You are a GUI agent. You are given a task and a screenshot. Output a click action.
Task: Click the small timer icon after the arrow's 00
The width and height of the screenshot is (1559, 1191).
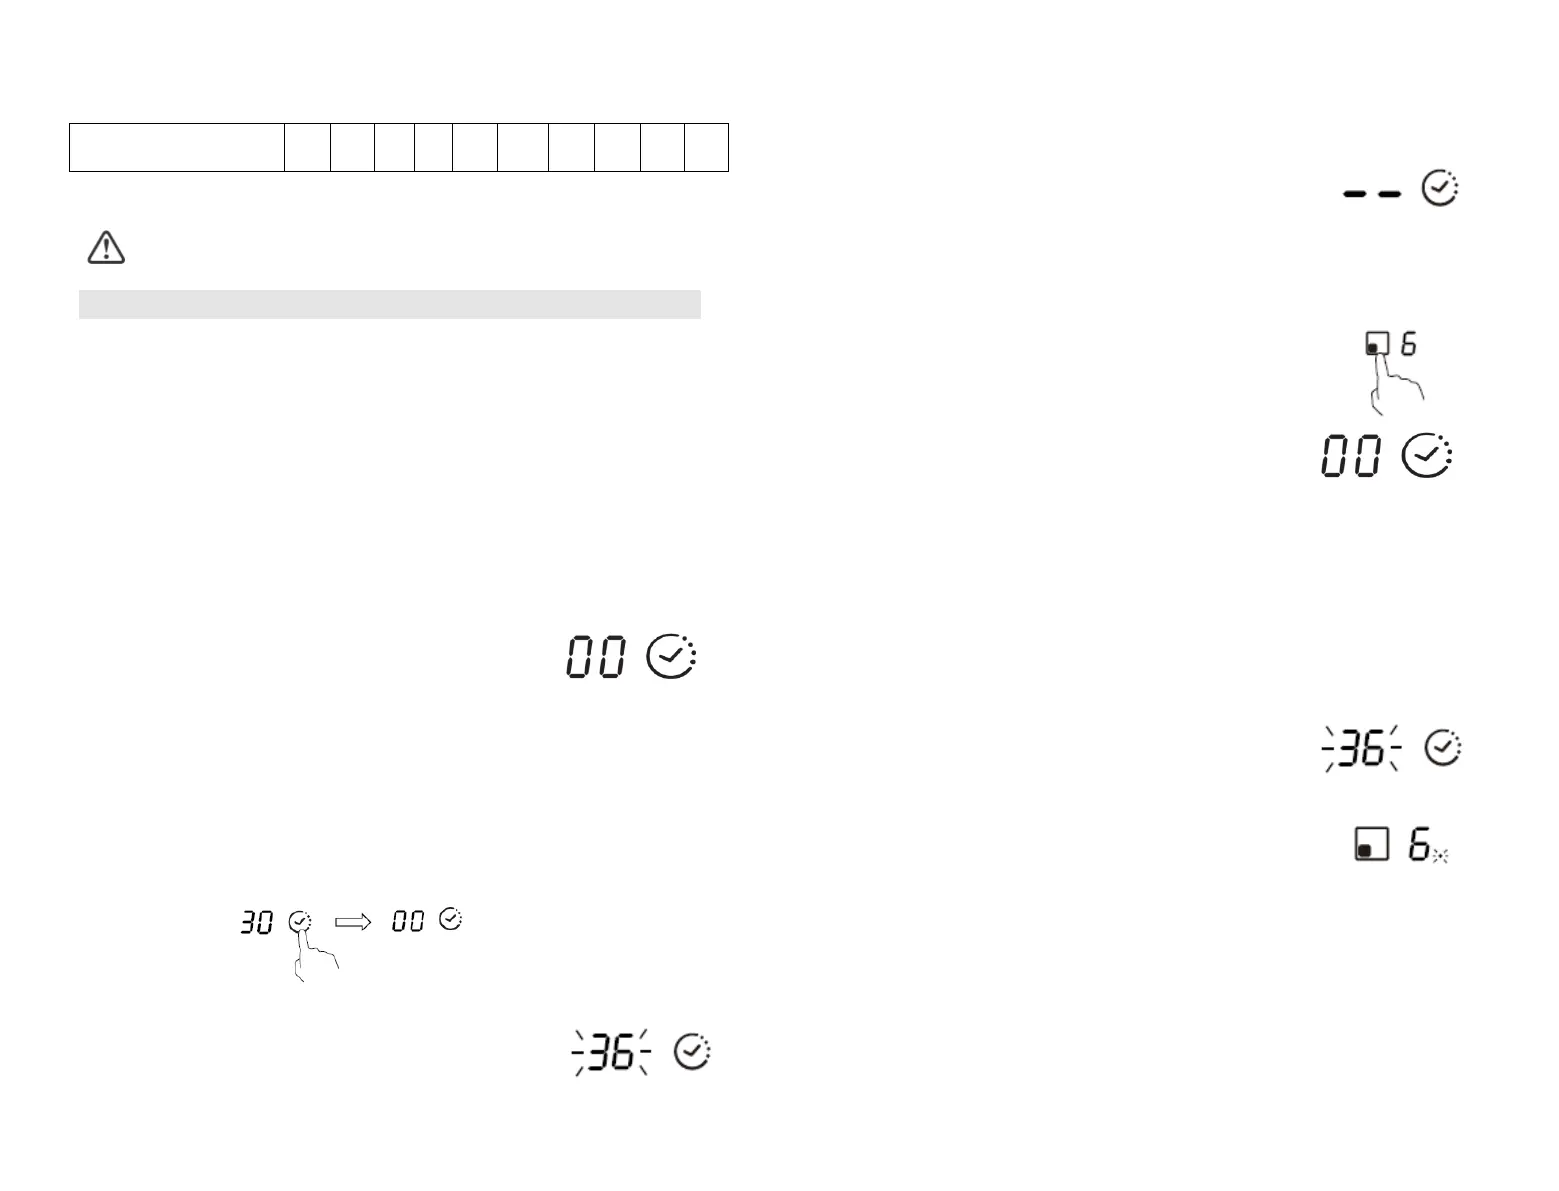tap(451, 919)
